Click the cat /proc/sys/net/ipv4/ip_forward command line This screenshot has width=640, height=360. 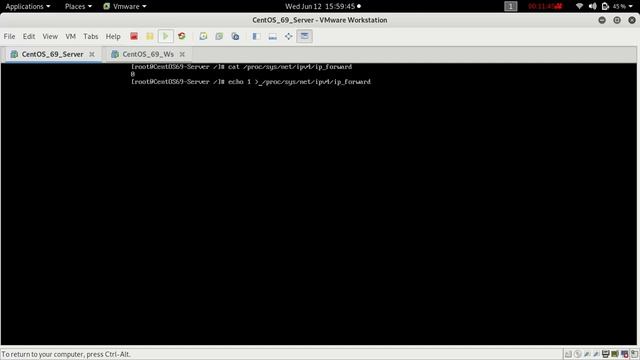tap(241, 67)
